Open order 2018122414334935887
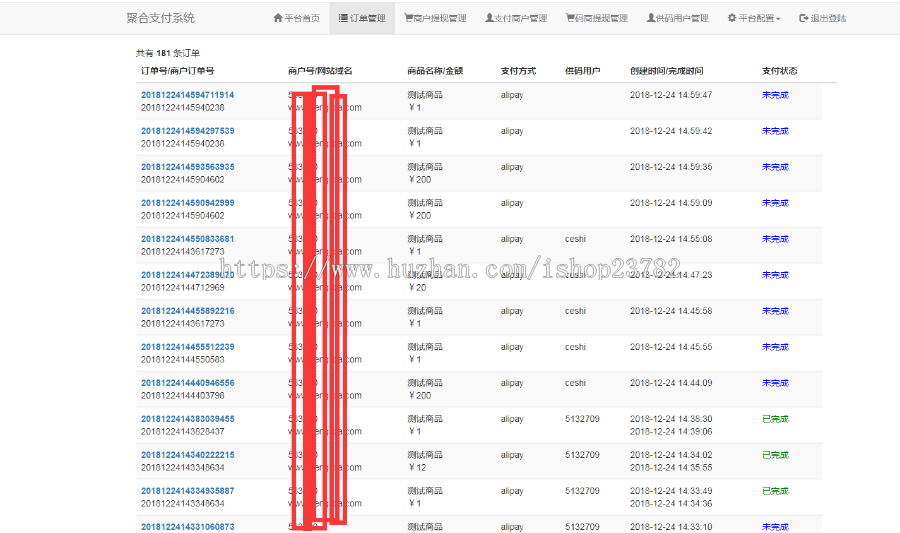The image size is (900, 533). 188,491
